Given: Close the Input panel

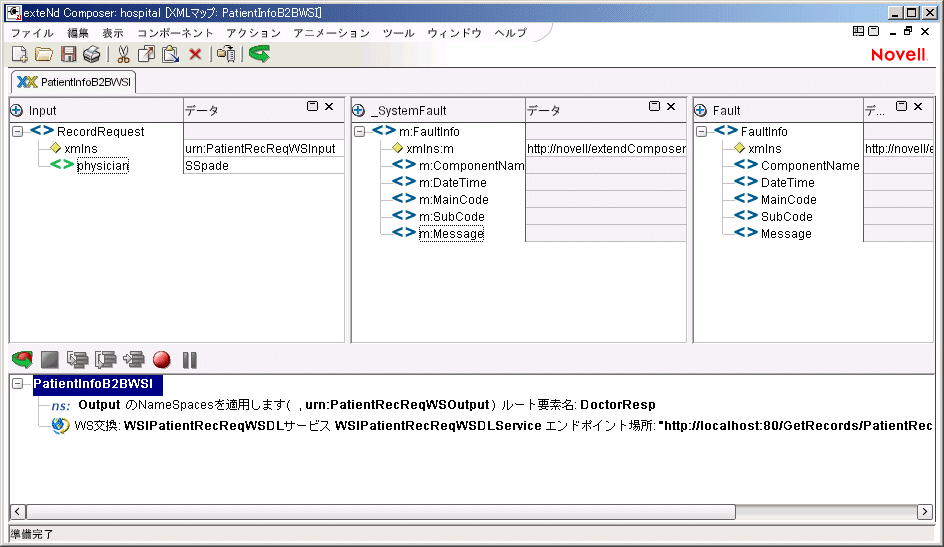Looking at the screenshot, I should 329,107.
